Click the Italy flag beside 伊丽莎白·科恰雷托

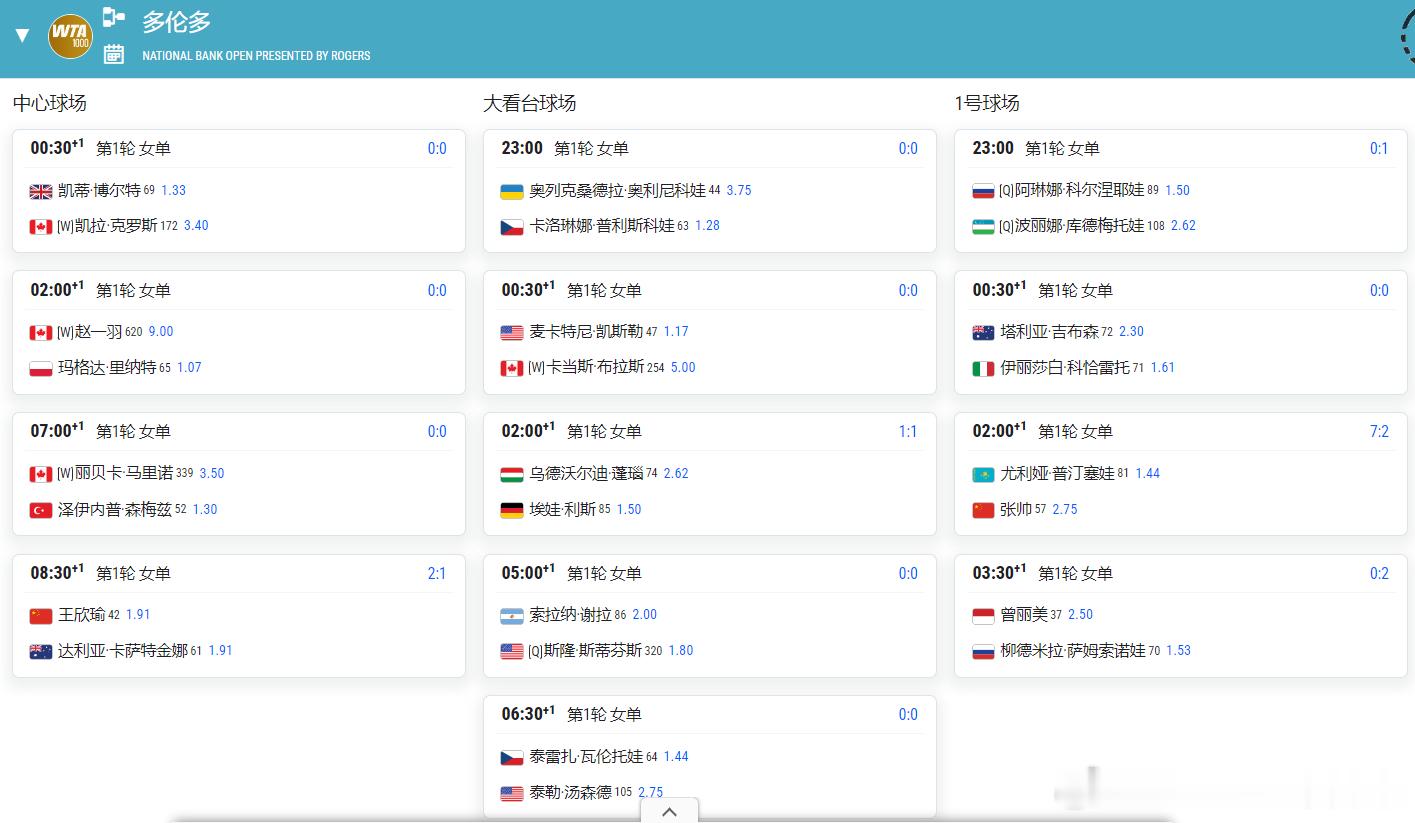point(983,368)
